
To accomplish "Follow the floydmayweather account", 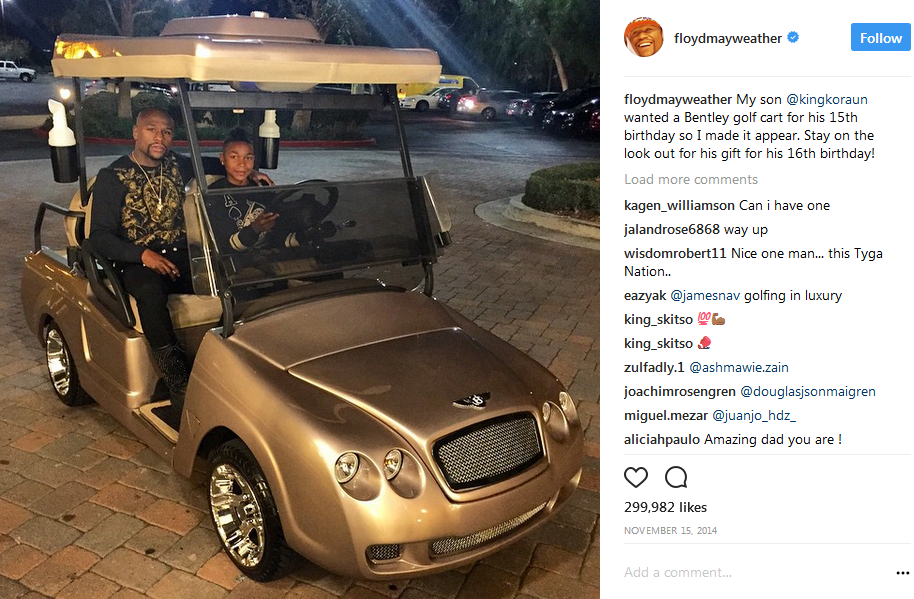I will (x=880, y=38).
